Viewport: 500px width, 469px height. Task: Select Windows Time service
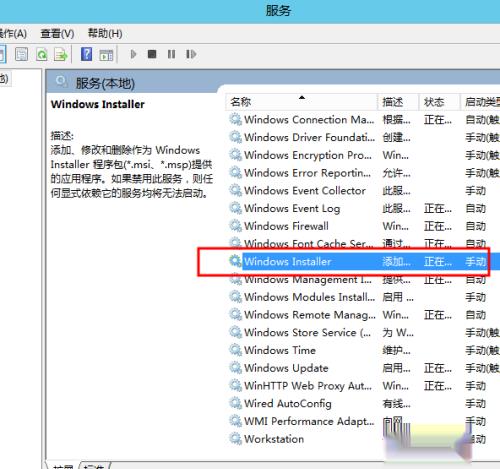pos(364,350)
